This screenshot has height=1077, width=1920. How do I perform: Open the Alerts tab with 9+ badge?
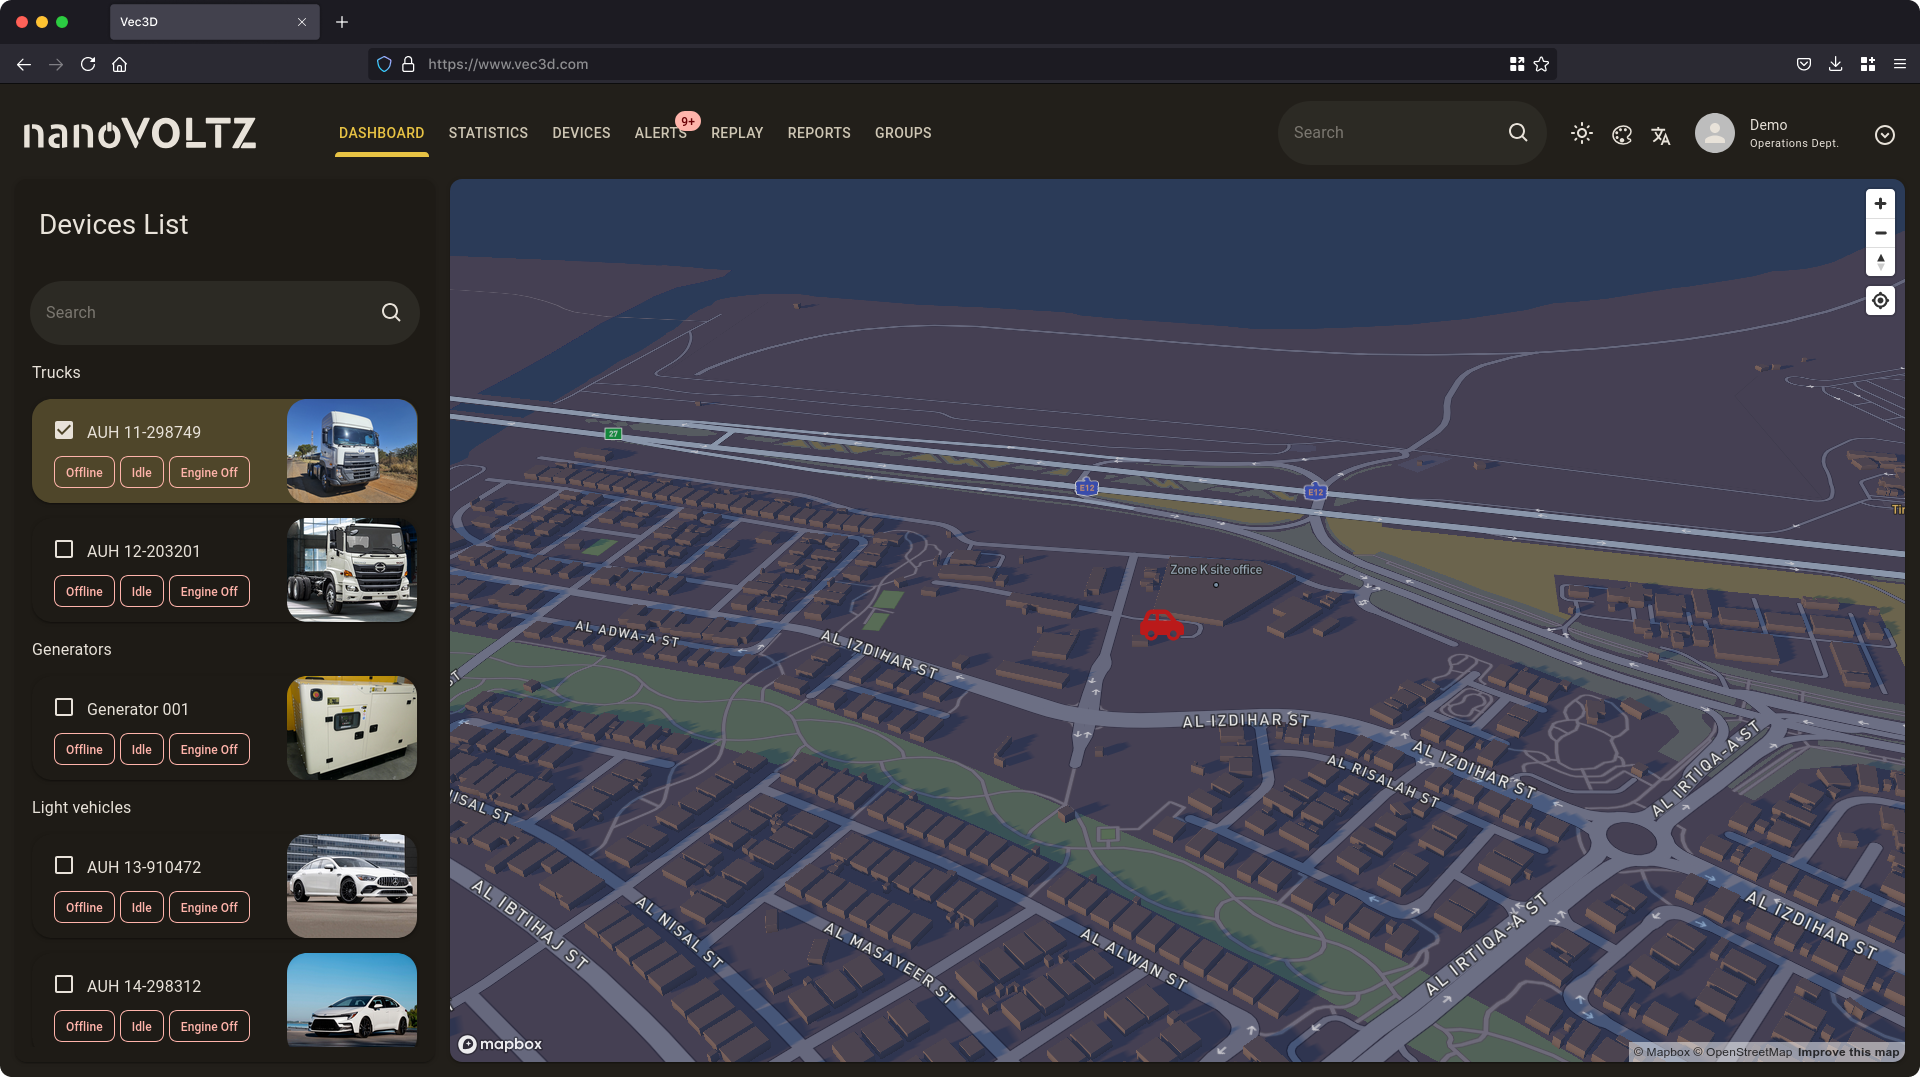(x=660, y=133)
